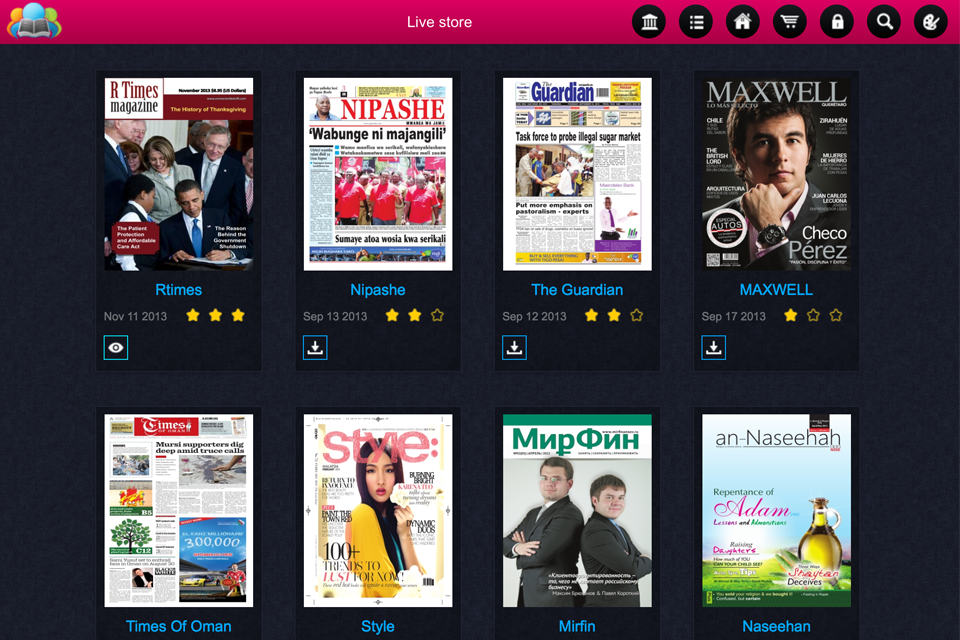
Task: Open the Times Of Oman title link
Action: [x=178, y=627]
